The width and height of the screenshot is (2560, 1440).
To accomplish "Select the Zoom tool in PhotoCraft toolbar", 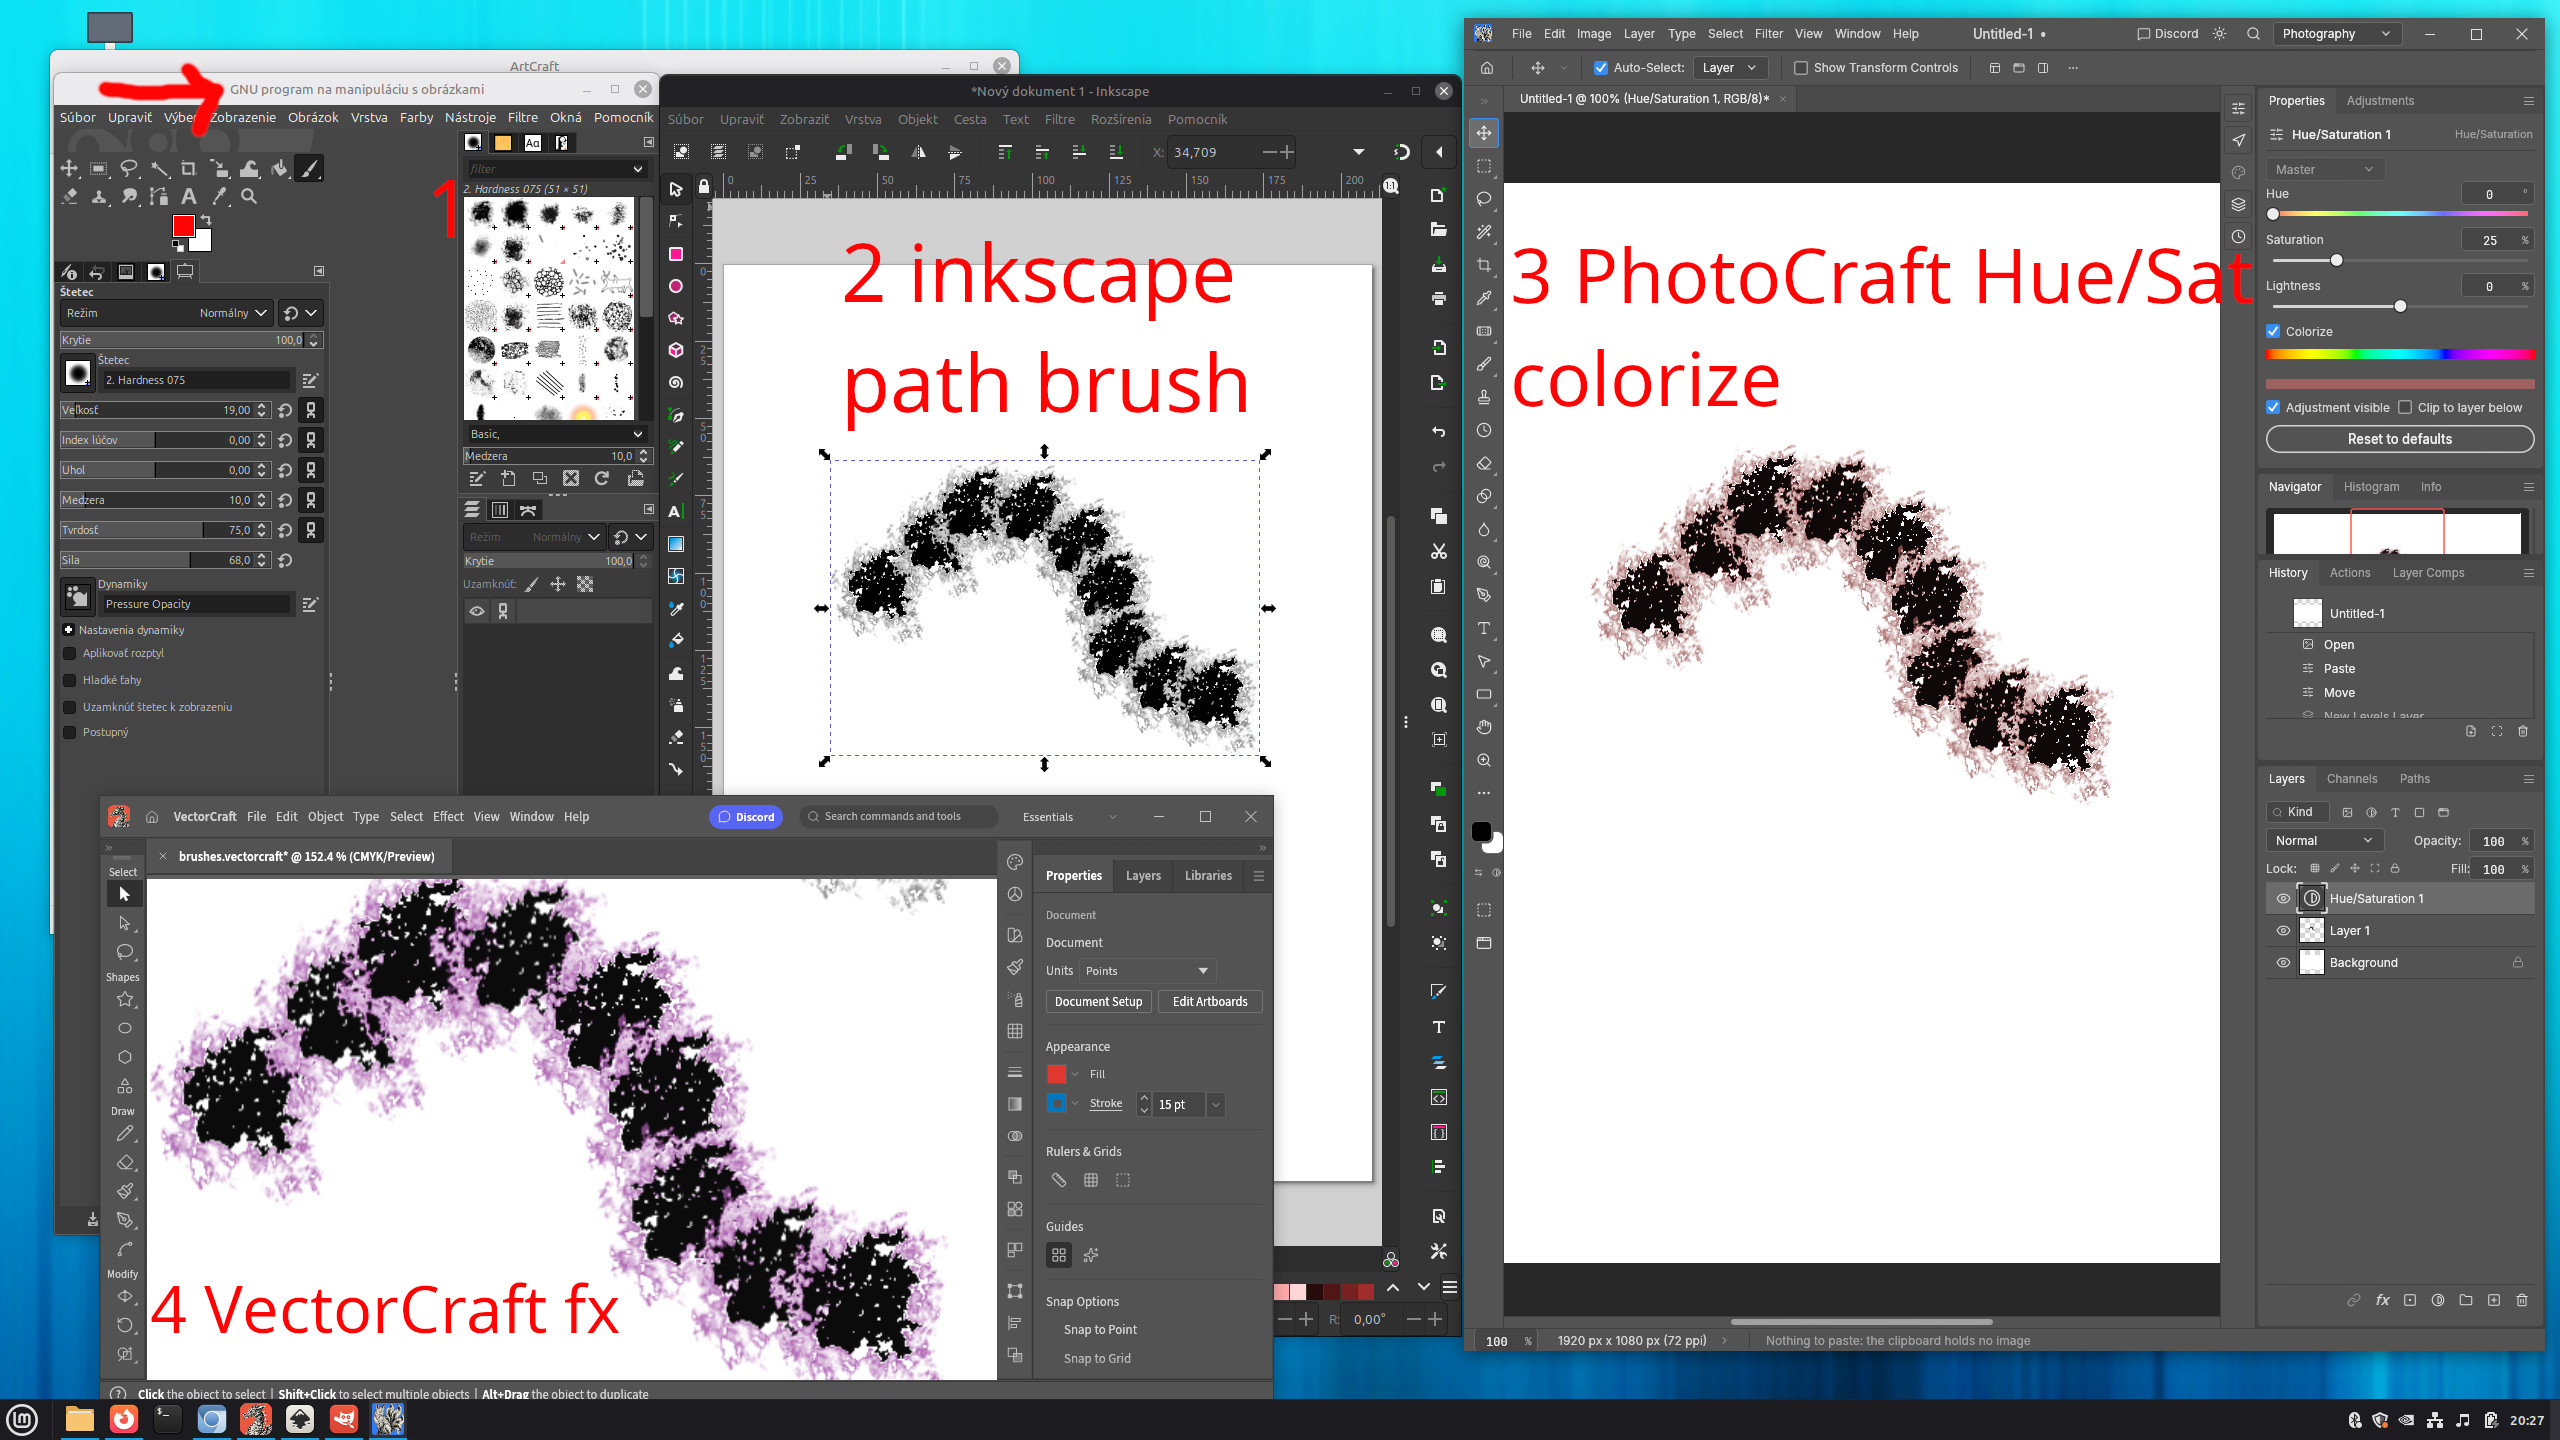I will point(1484,760).
